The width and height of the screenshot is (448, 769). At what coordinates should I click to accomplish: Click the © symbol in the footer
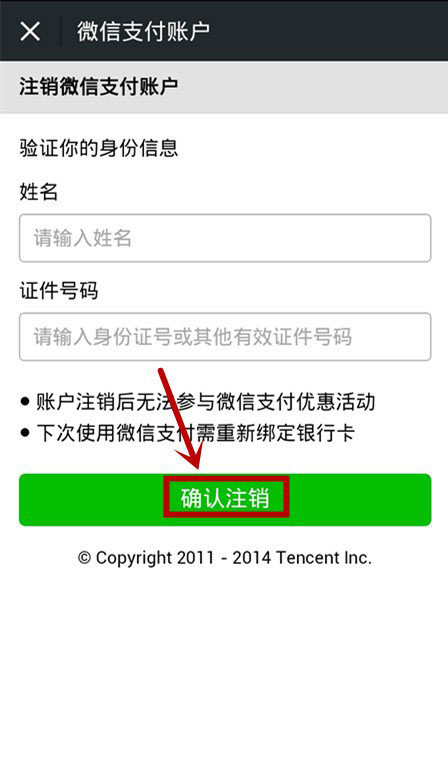coord(84,558)
